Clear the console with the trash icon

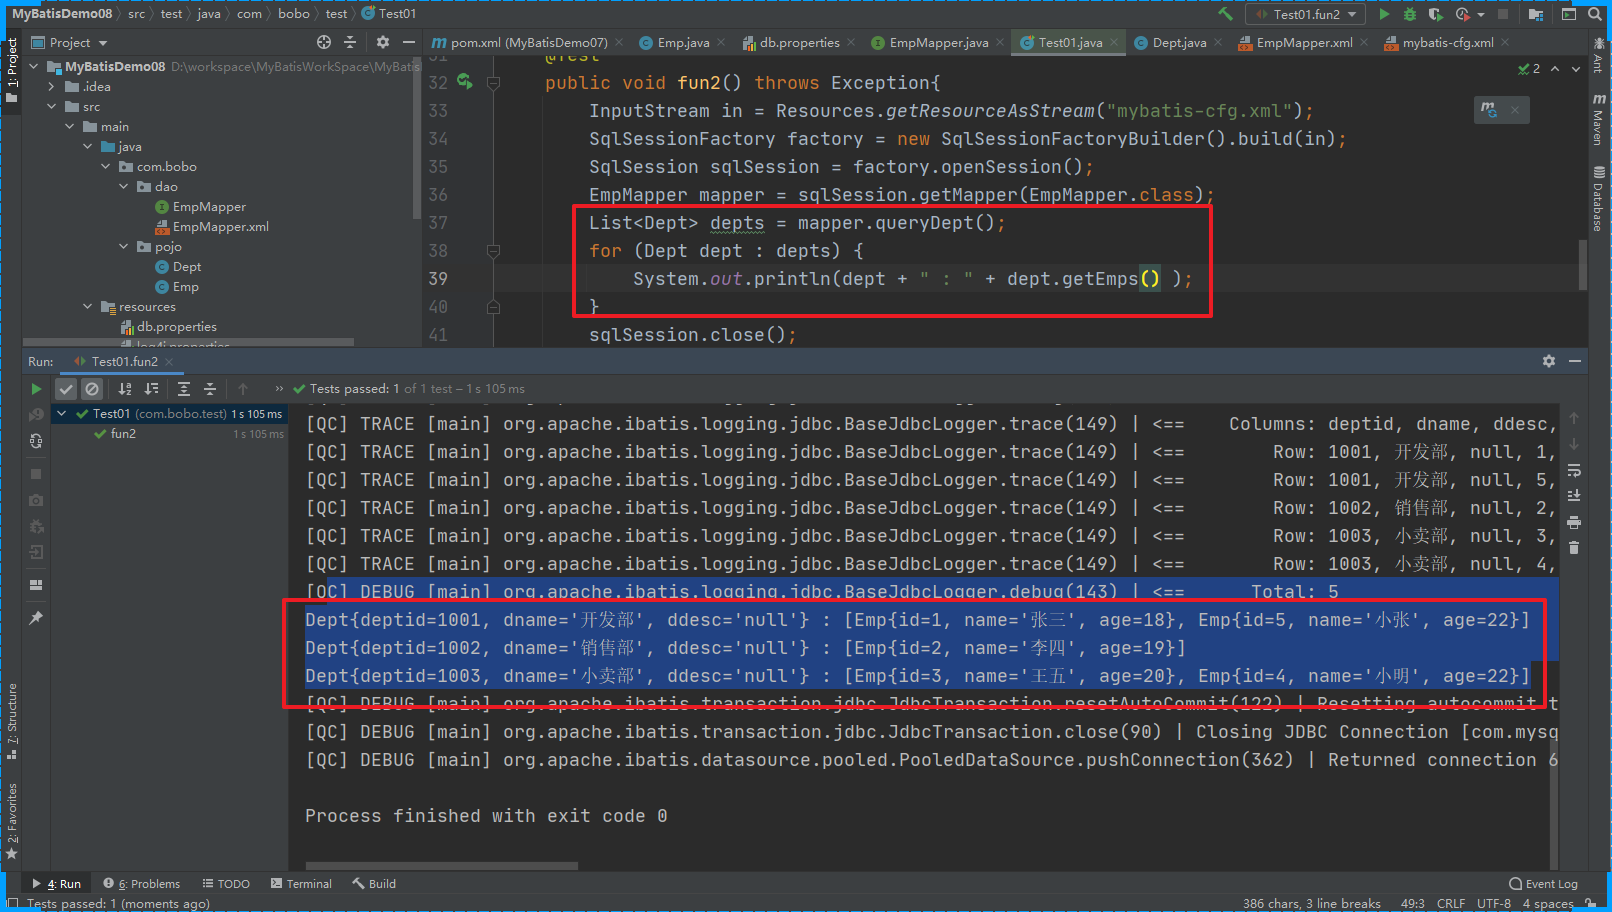coord(1574,548)
